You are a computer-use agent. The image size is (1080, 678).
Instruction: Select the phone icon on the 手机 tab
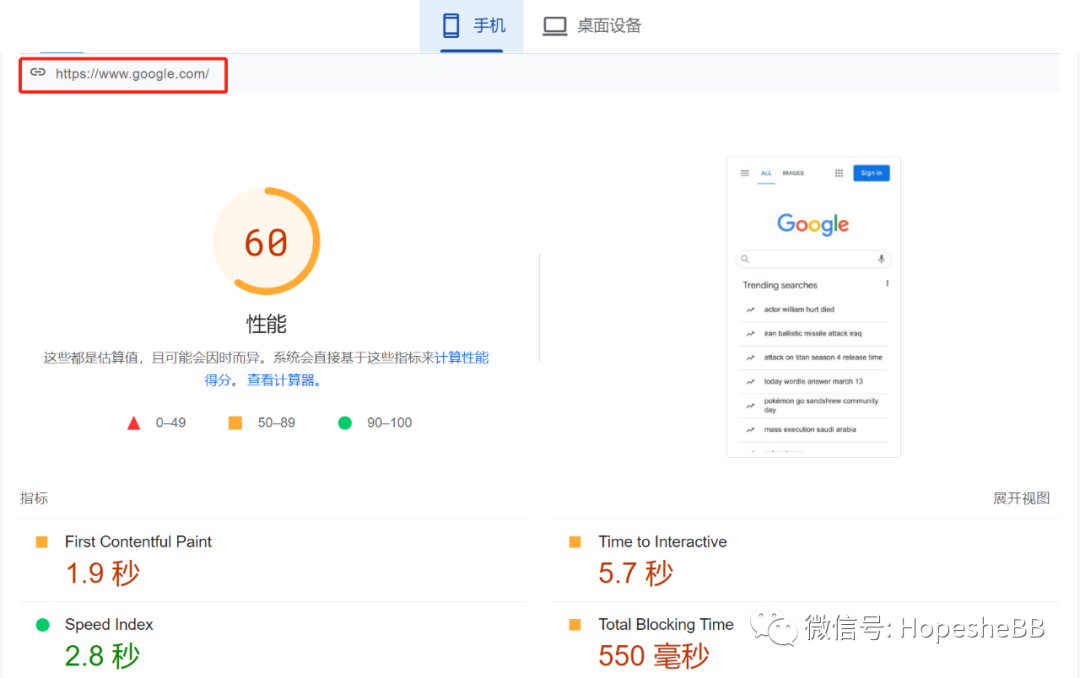[452, 25]
